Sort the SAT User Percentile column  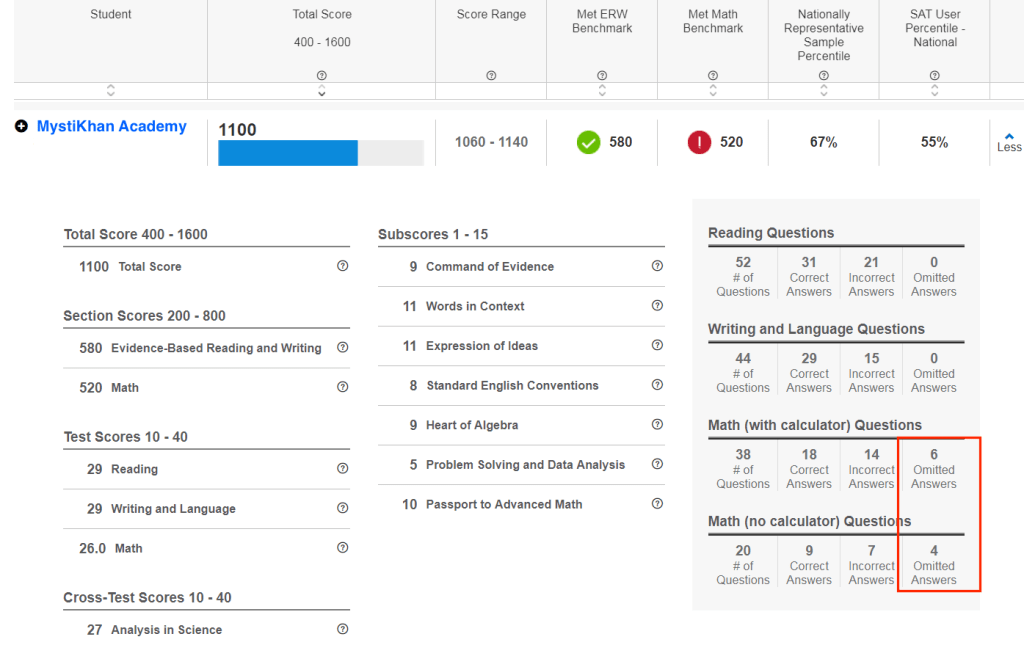(x=935, y=91)
